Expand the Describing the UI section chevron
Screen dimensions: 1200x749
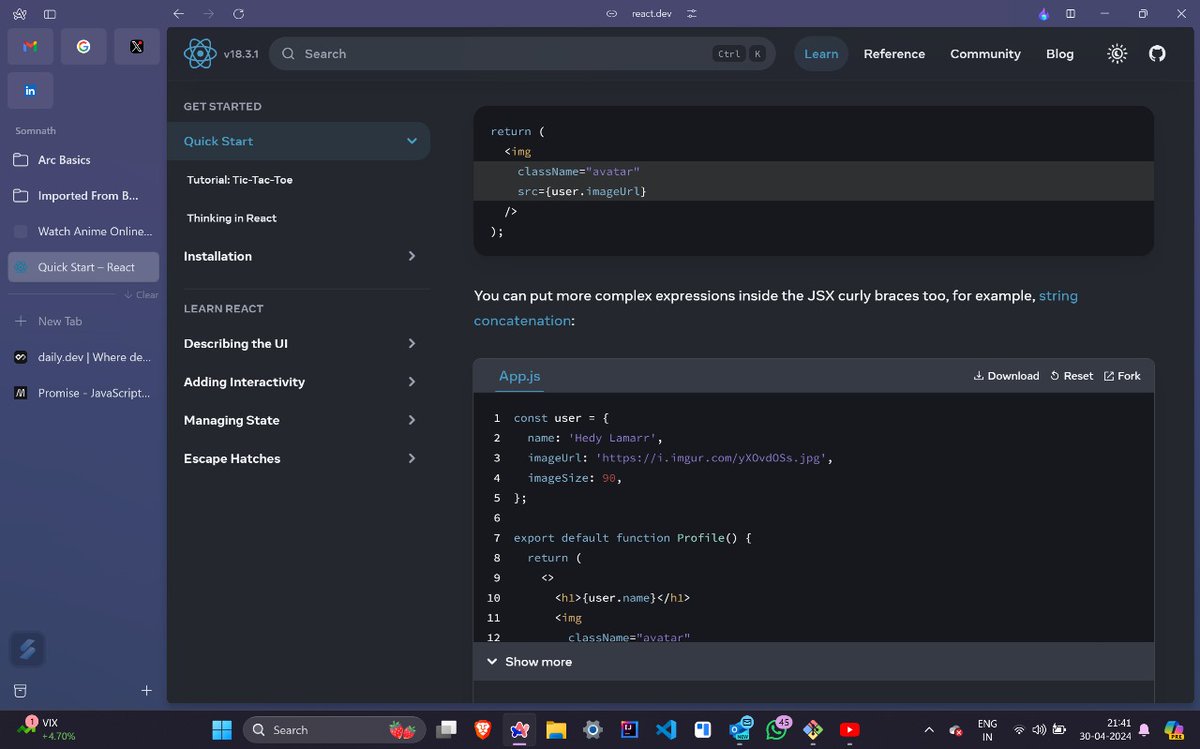(412, 343)
